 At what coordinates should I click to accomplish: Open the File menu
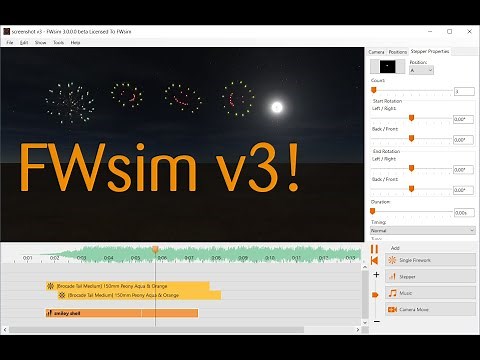(10, 43)
